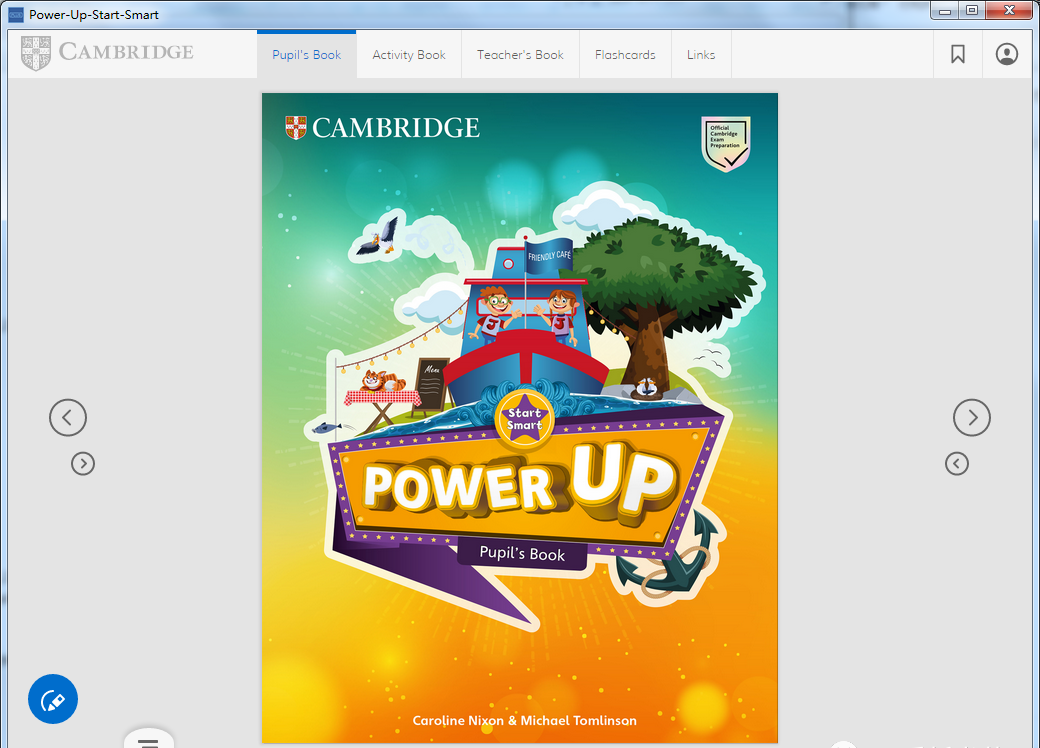Close the Power-Up-Start-Smart window
This screenshot has height=748, width=1040.
click(x=1009, y=11)
